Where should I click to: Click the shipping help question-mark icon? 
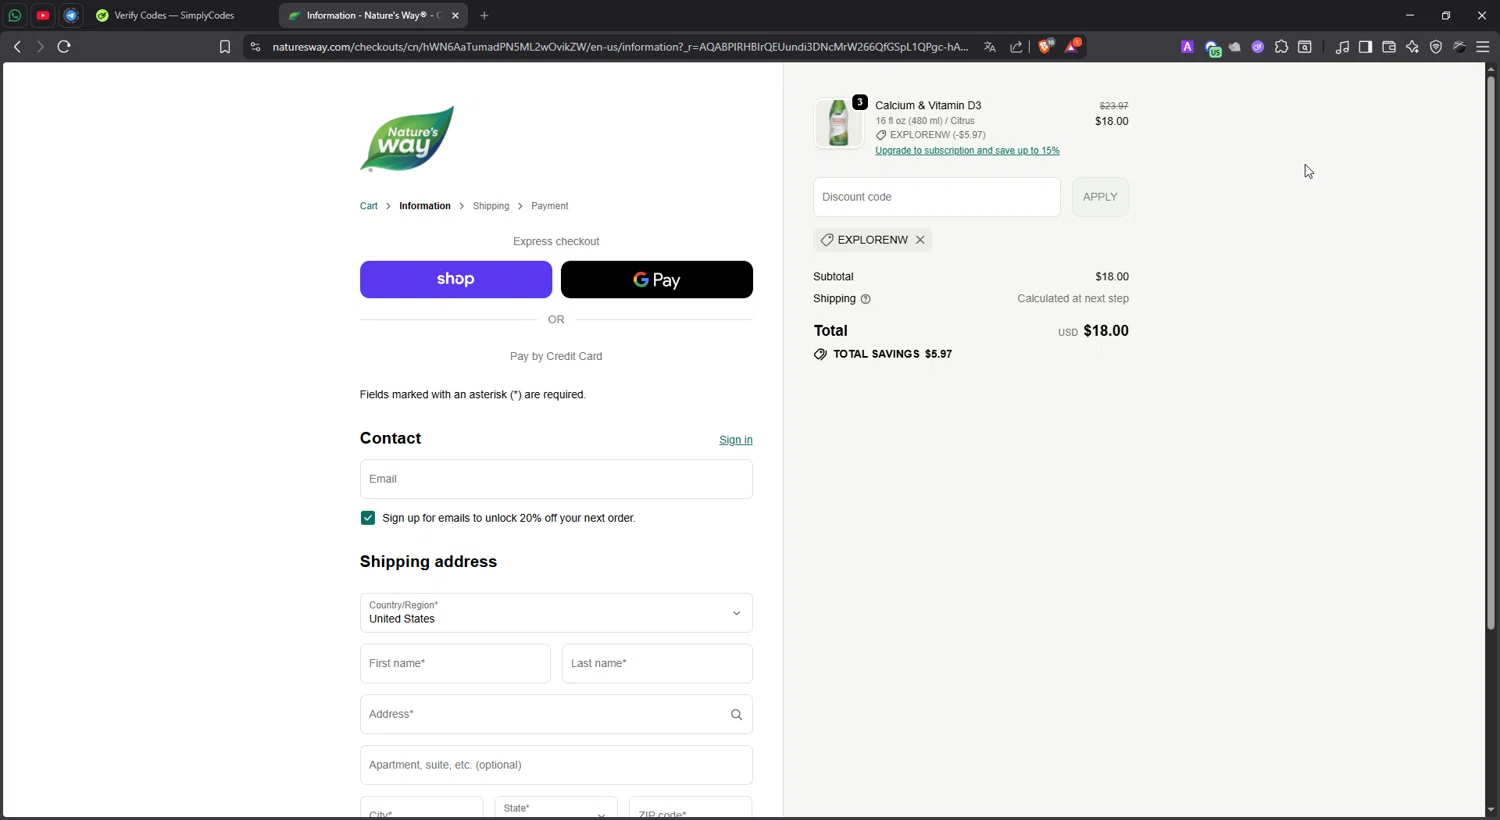point(866,299)
